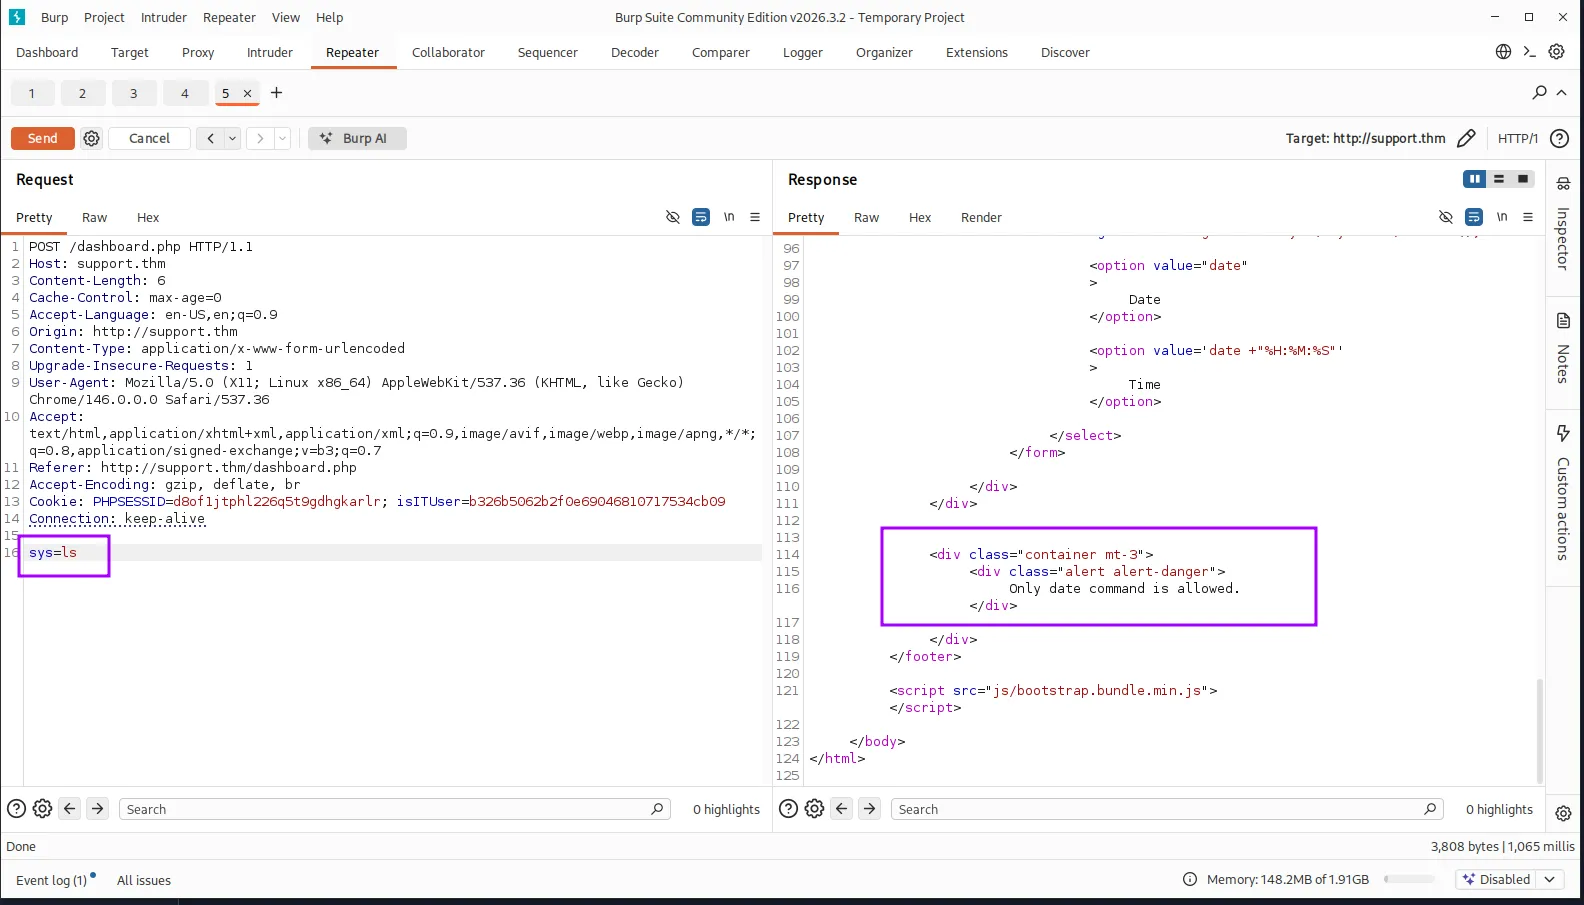Go to next match in Request search
Screen dimensions: 1584x905
tap(97, 809)
